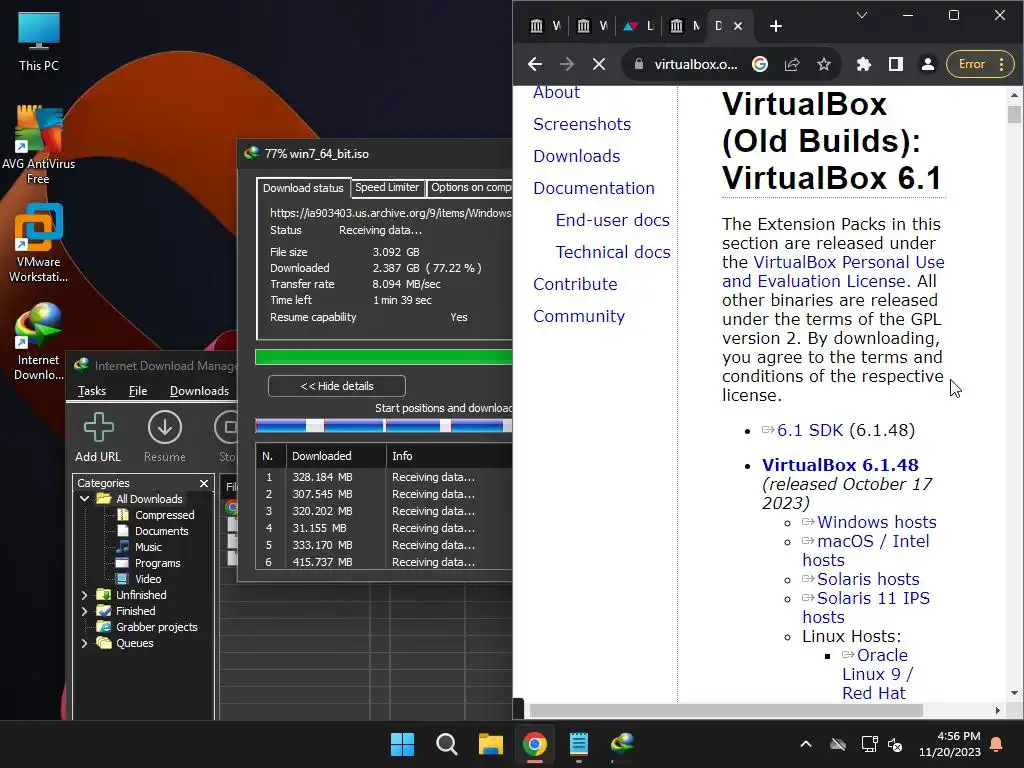Go back in the Chrome browser
Viewport: 1024px width, 768px height.
[x=535, y=64]
